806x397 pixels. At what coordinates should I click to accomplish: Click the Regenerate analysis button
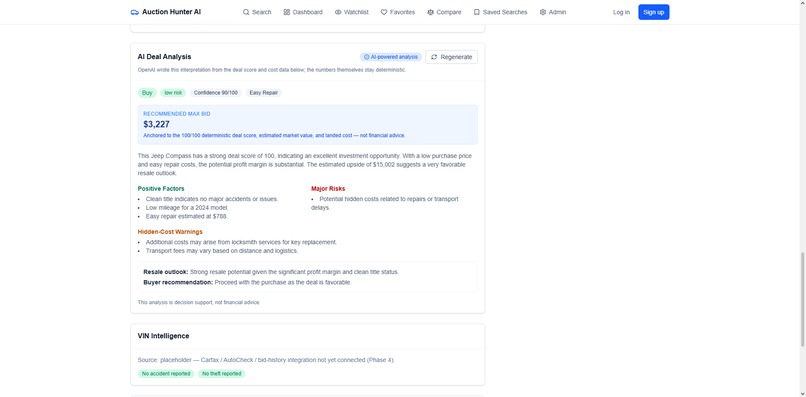451,57
